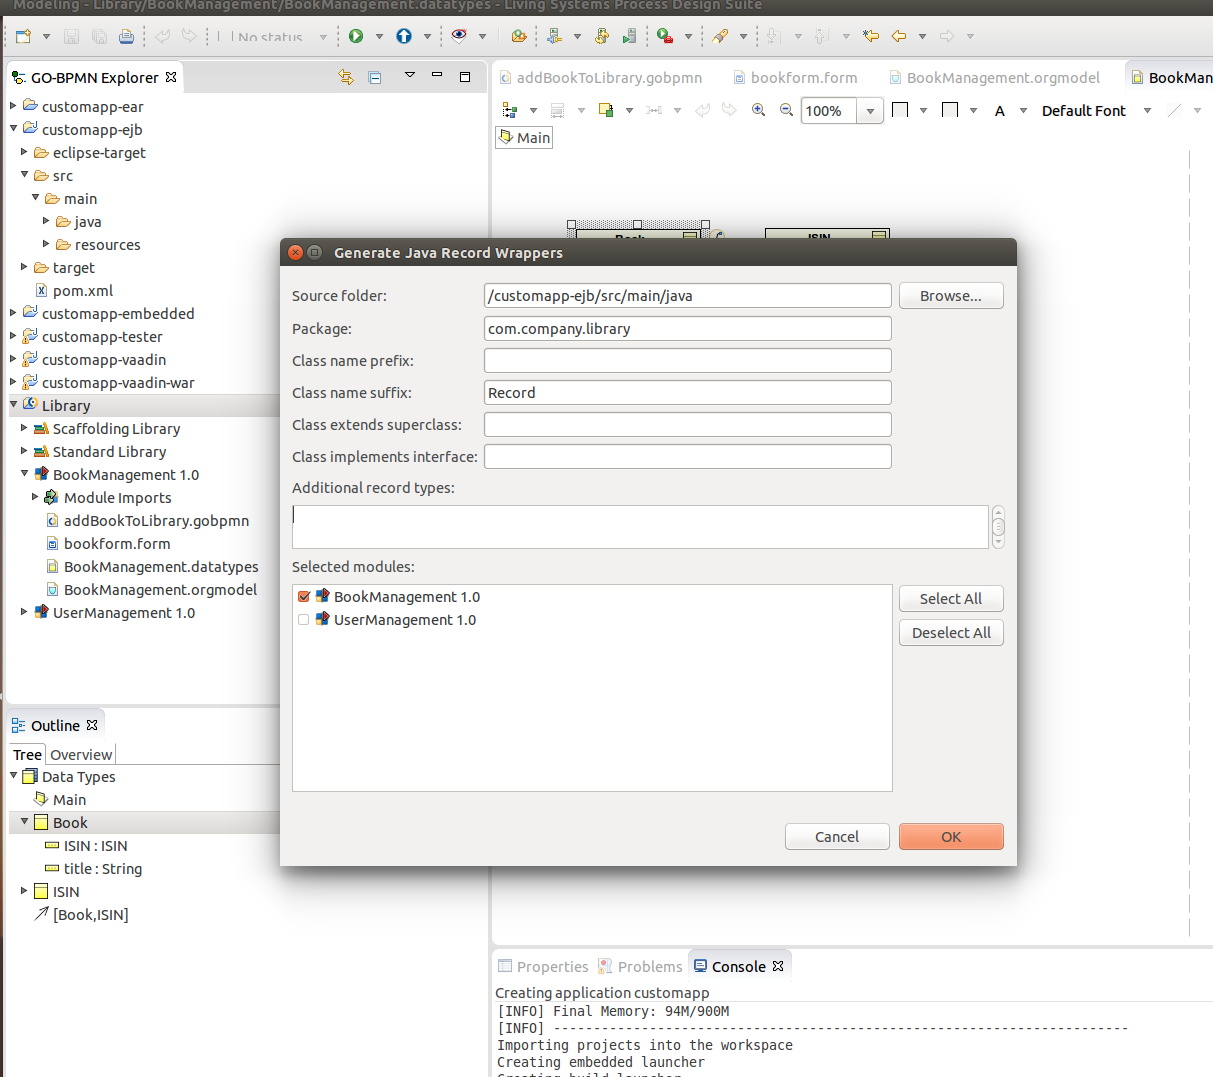Collapse the customapp-ejb project
The width and height of the screenshot is (1213, 1077).
coord(13,129)
